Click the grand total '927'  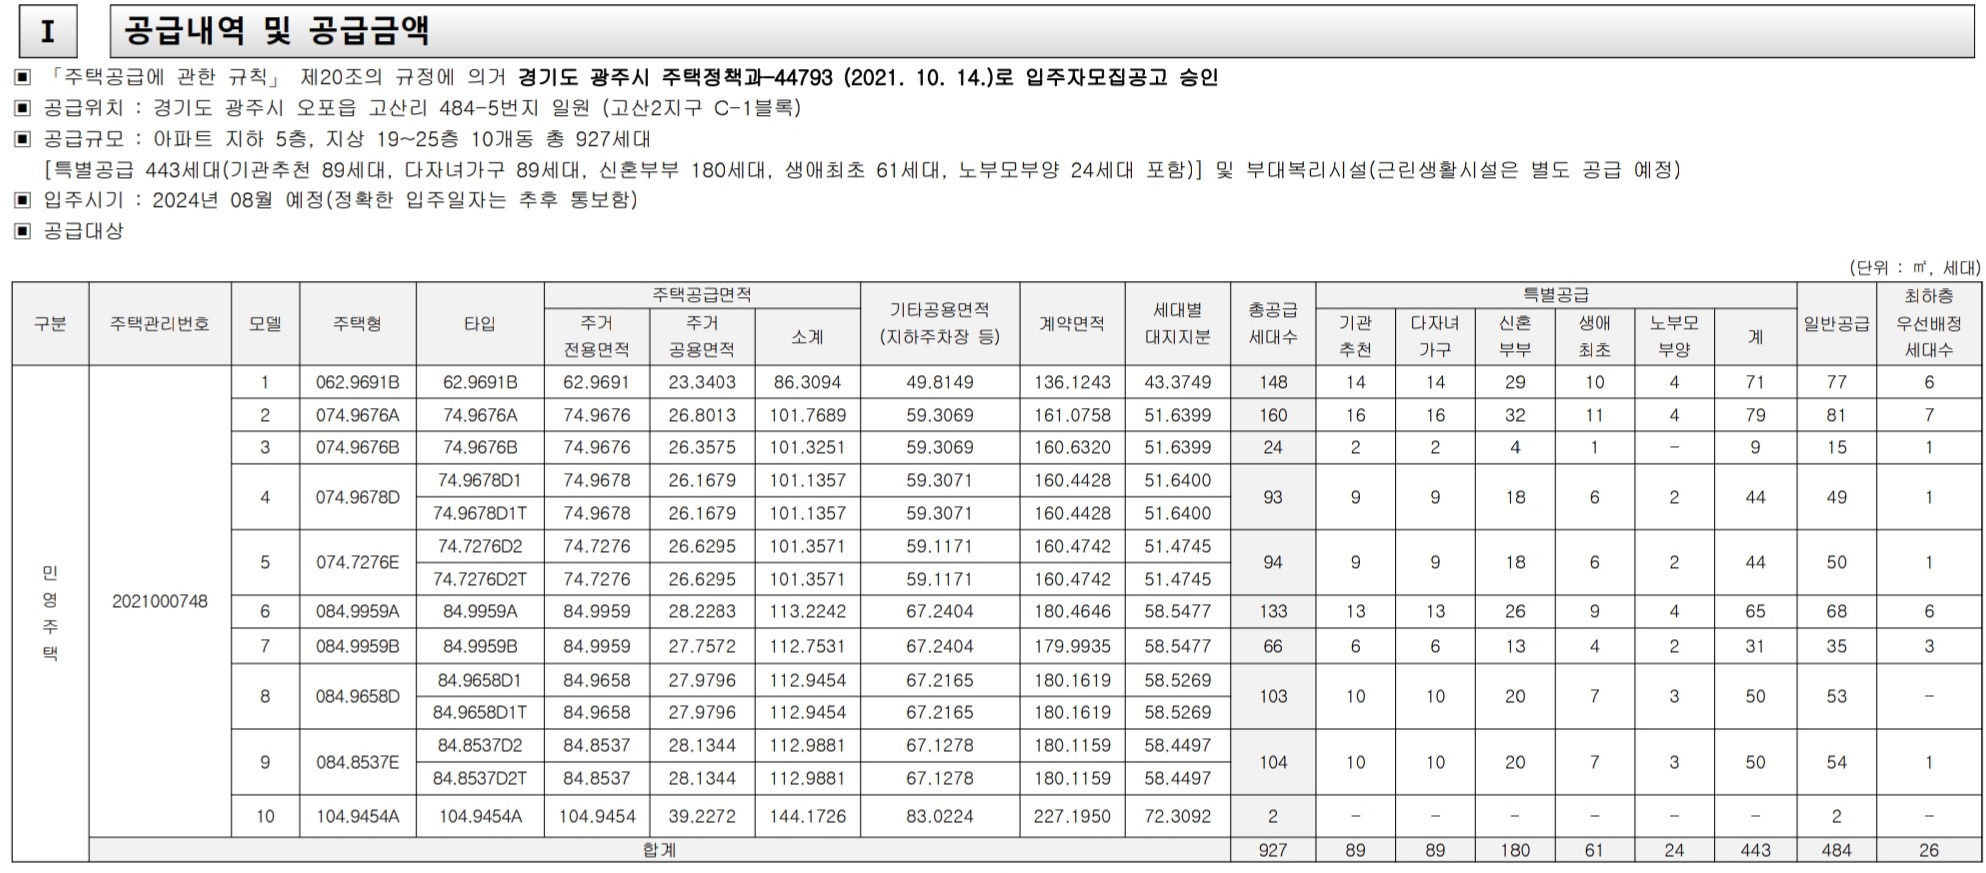coord(1273,850)
